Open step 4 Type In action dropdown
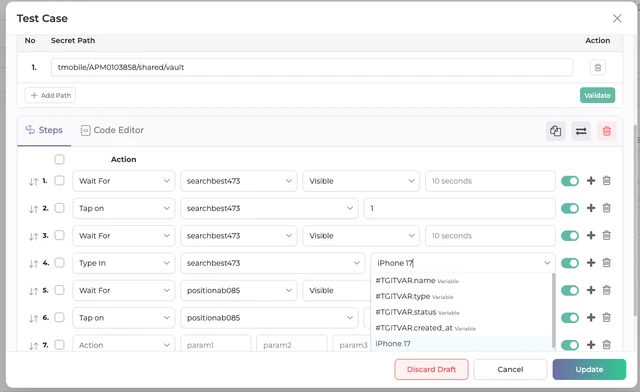 click(124, 263)
